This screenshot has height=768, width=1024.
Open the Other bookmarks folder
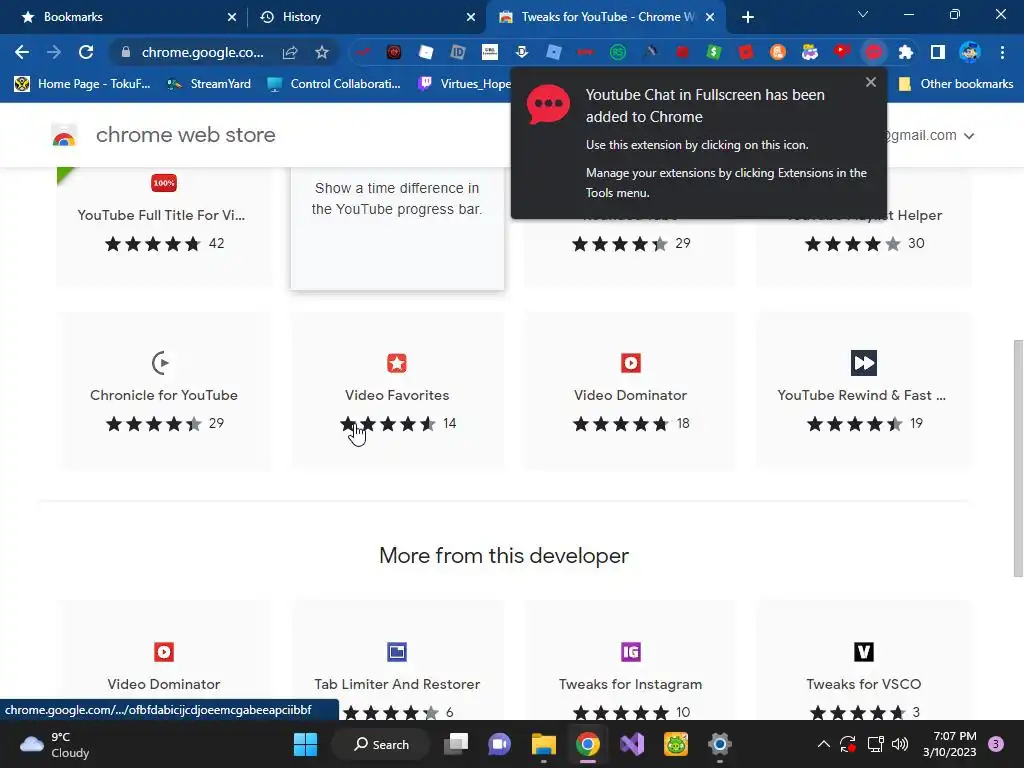click(956, 84)
